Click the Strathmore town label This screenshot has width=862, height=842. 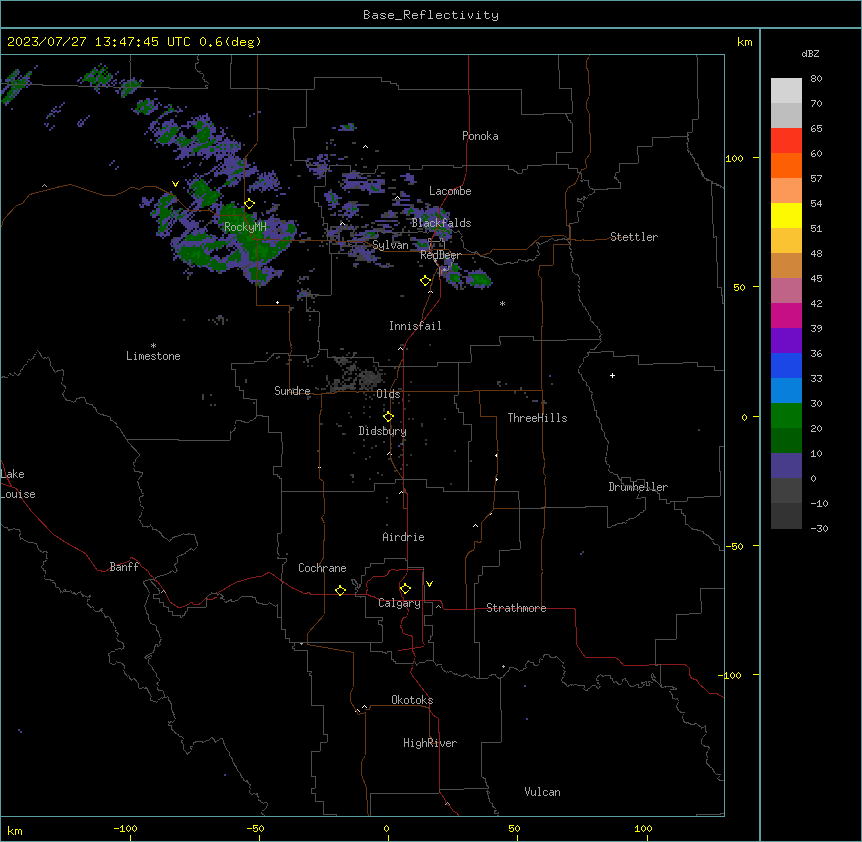click(516, 608)
